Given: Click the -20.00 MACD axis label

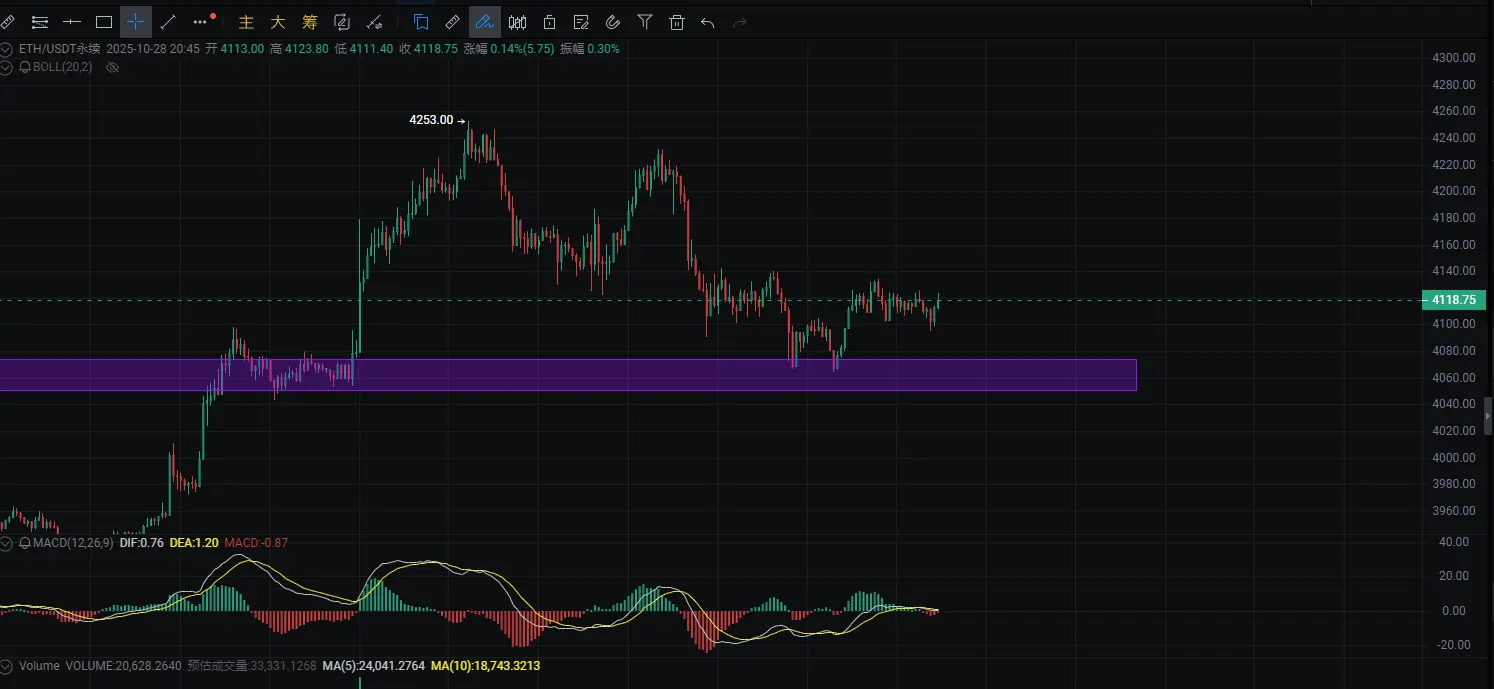Looking at the screenshot, I should (1454, 645).
